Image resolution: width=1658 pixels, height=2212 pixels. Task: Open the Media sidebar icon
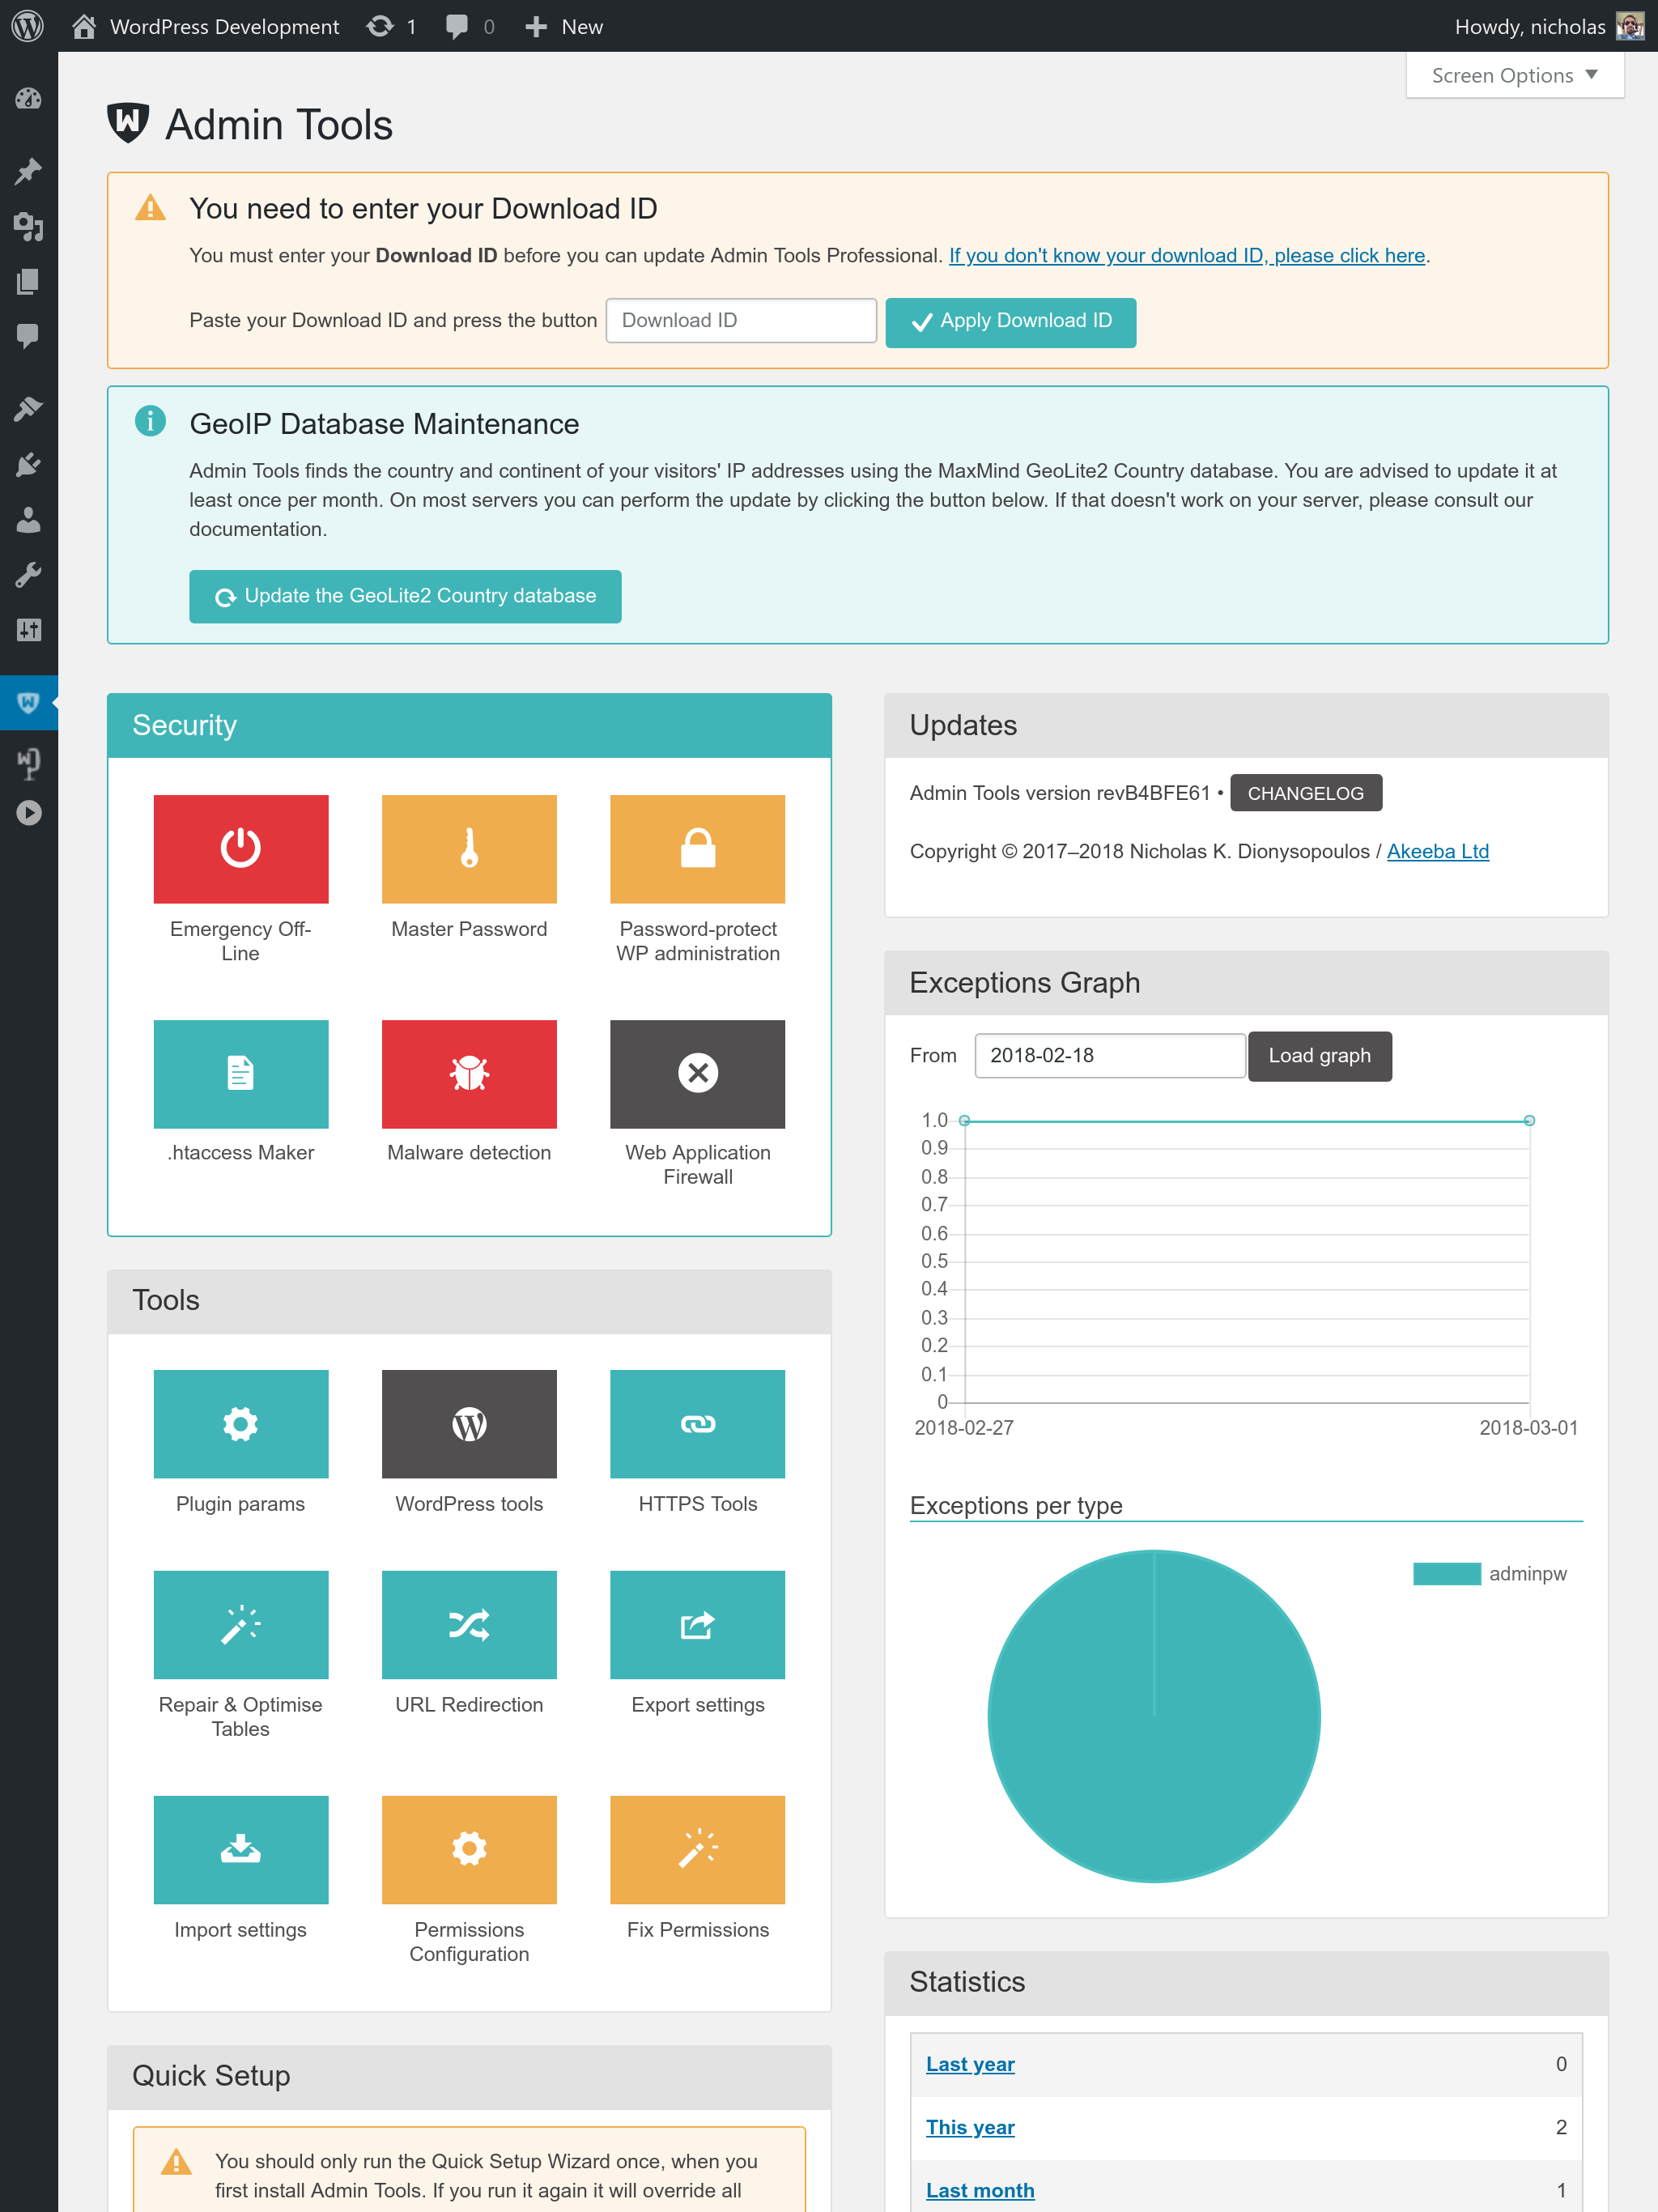click(28, 227)
